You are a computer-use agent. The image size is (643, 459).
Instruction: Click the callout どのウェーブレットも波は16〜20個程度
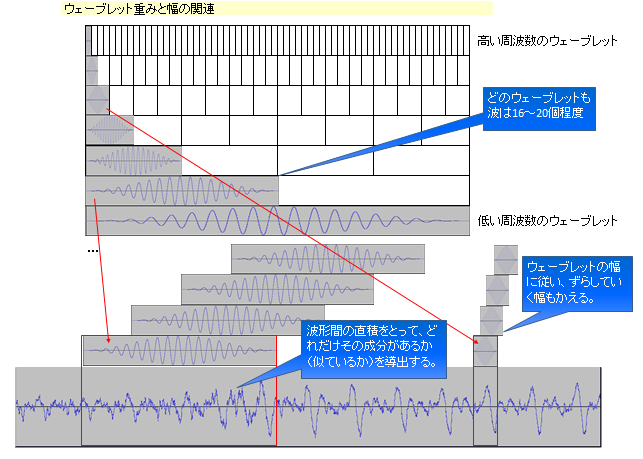(x=539, y=109)
